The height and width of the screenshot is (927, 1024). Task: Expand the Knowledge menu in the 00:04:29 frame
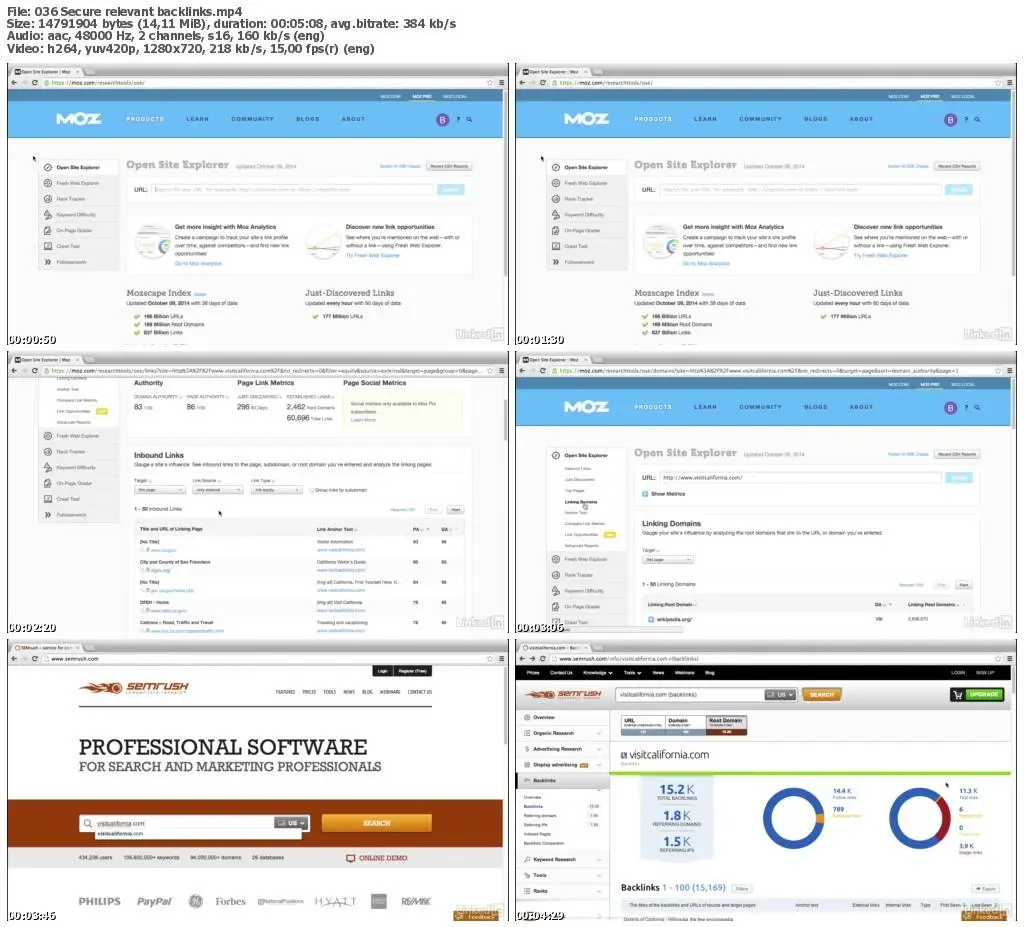coord(598,673)
